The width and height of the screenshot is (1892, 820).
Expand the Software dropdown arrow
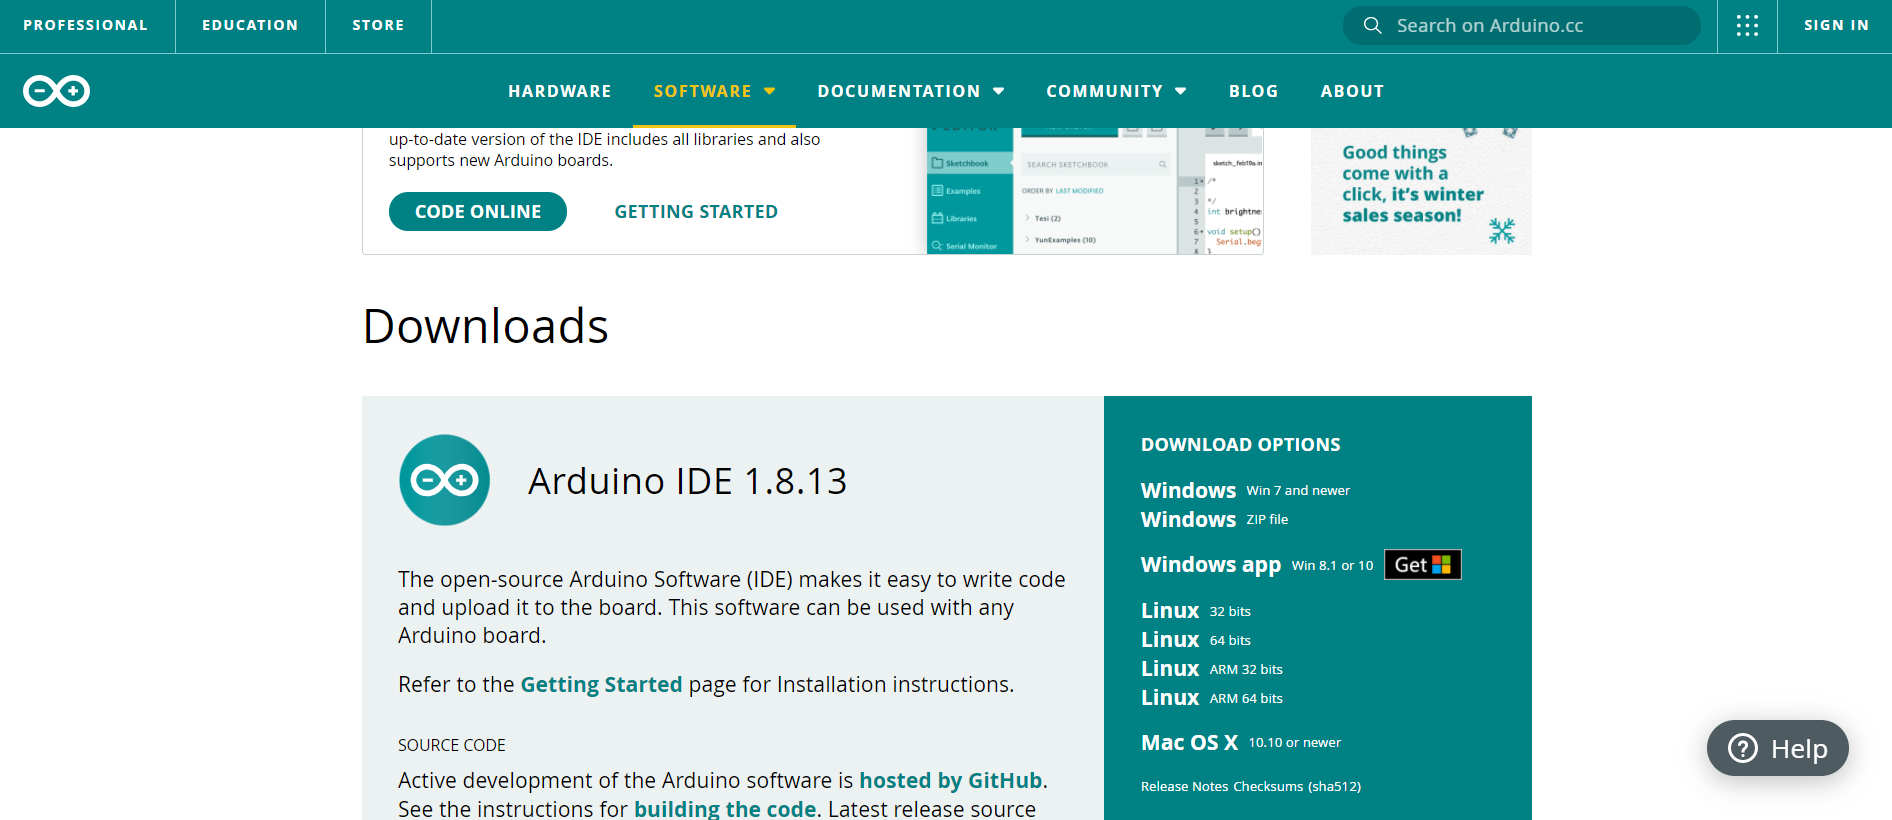pos(770,91)
